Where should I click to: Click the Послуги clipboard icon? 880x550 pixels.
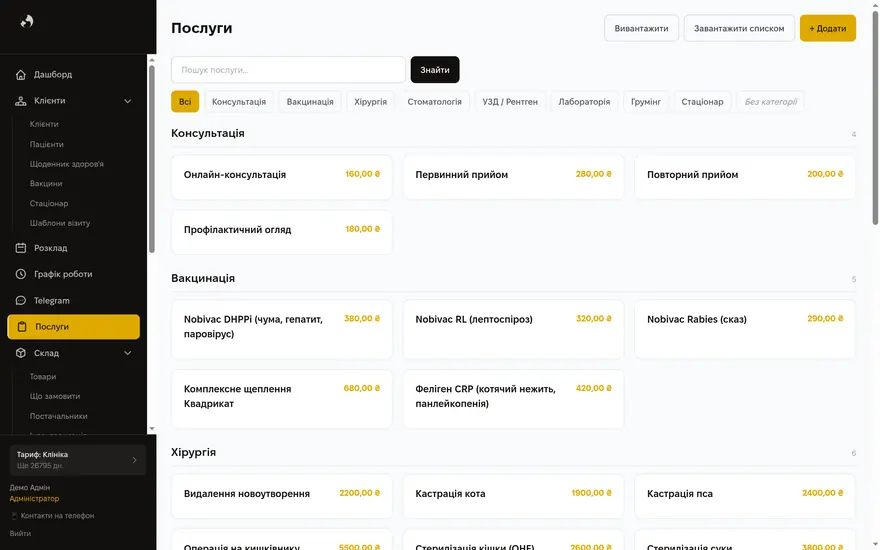[22, 327]
